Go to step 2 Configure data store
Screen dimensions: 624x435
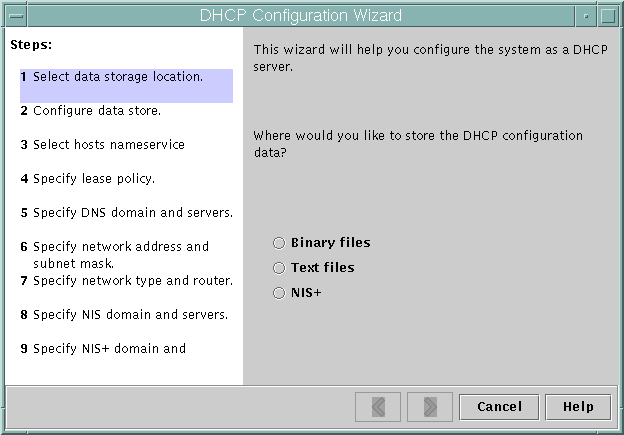96,111
